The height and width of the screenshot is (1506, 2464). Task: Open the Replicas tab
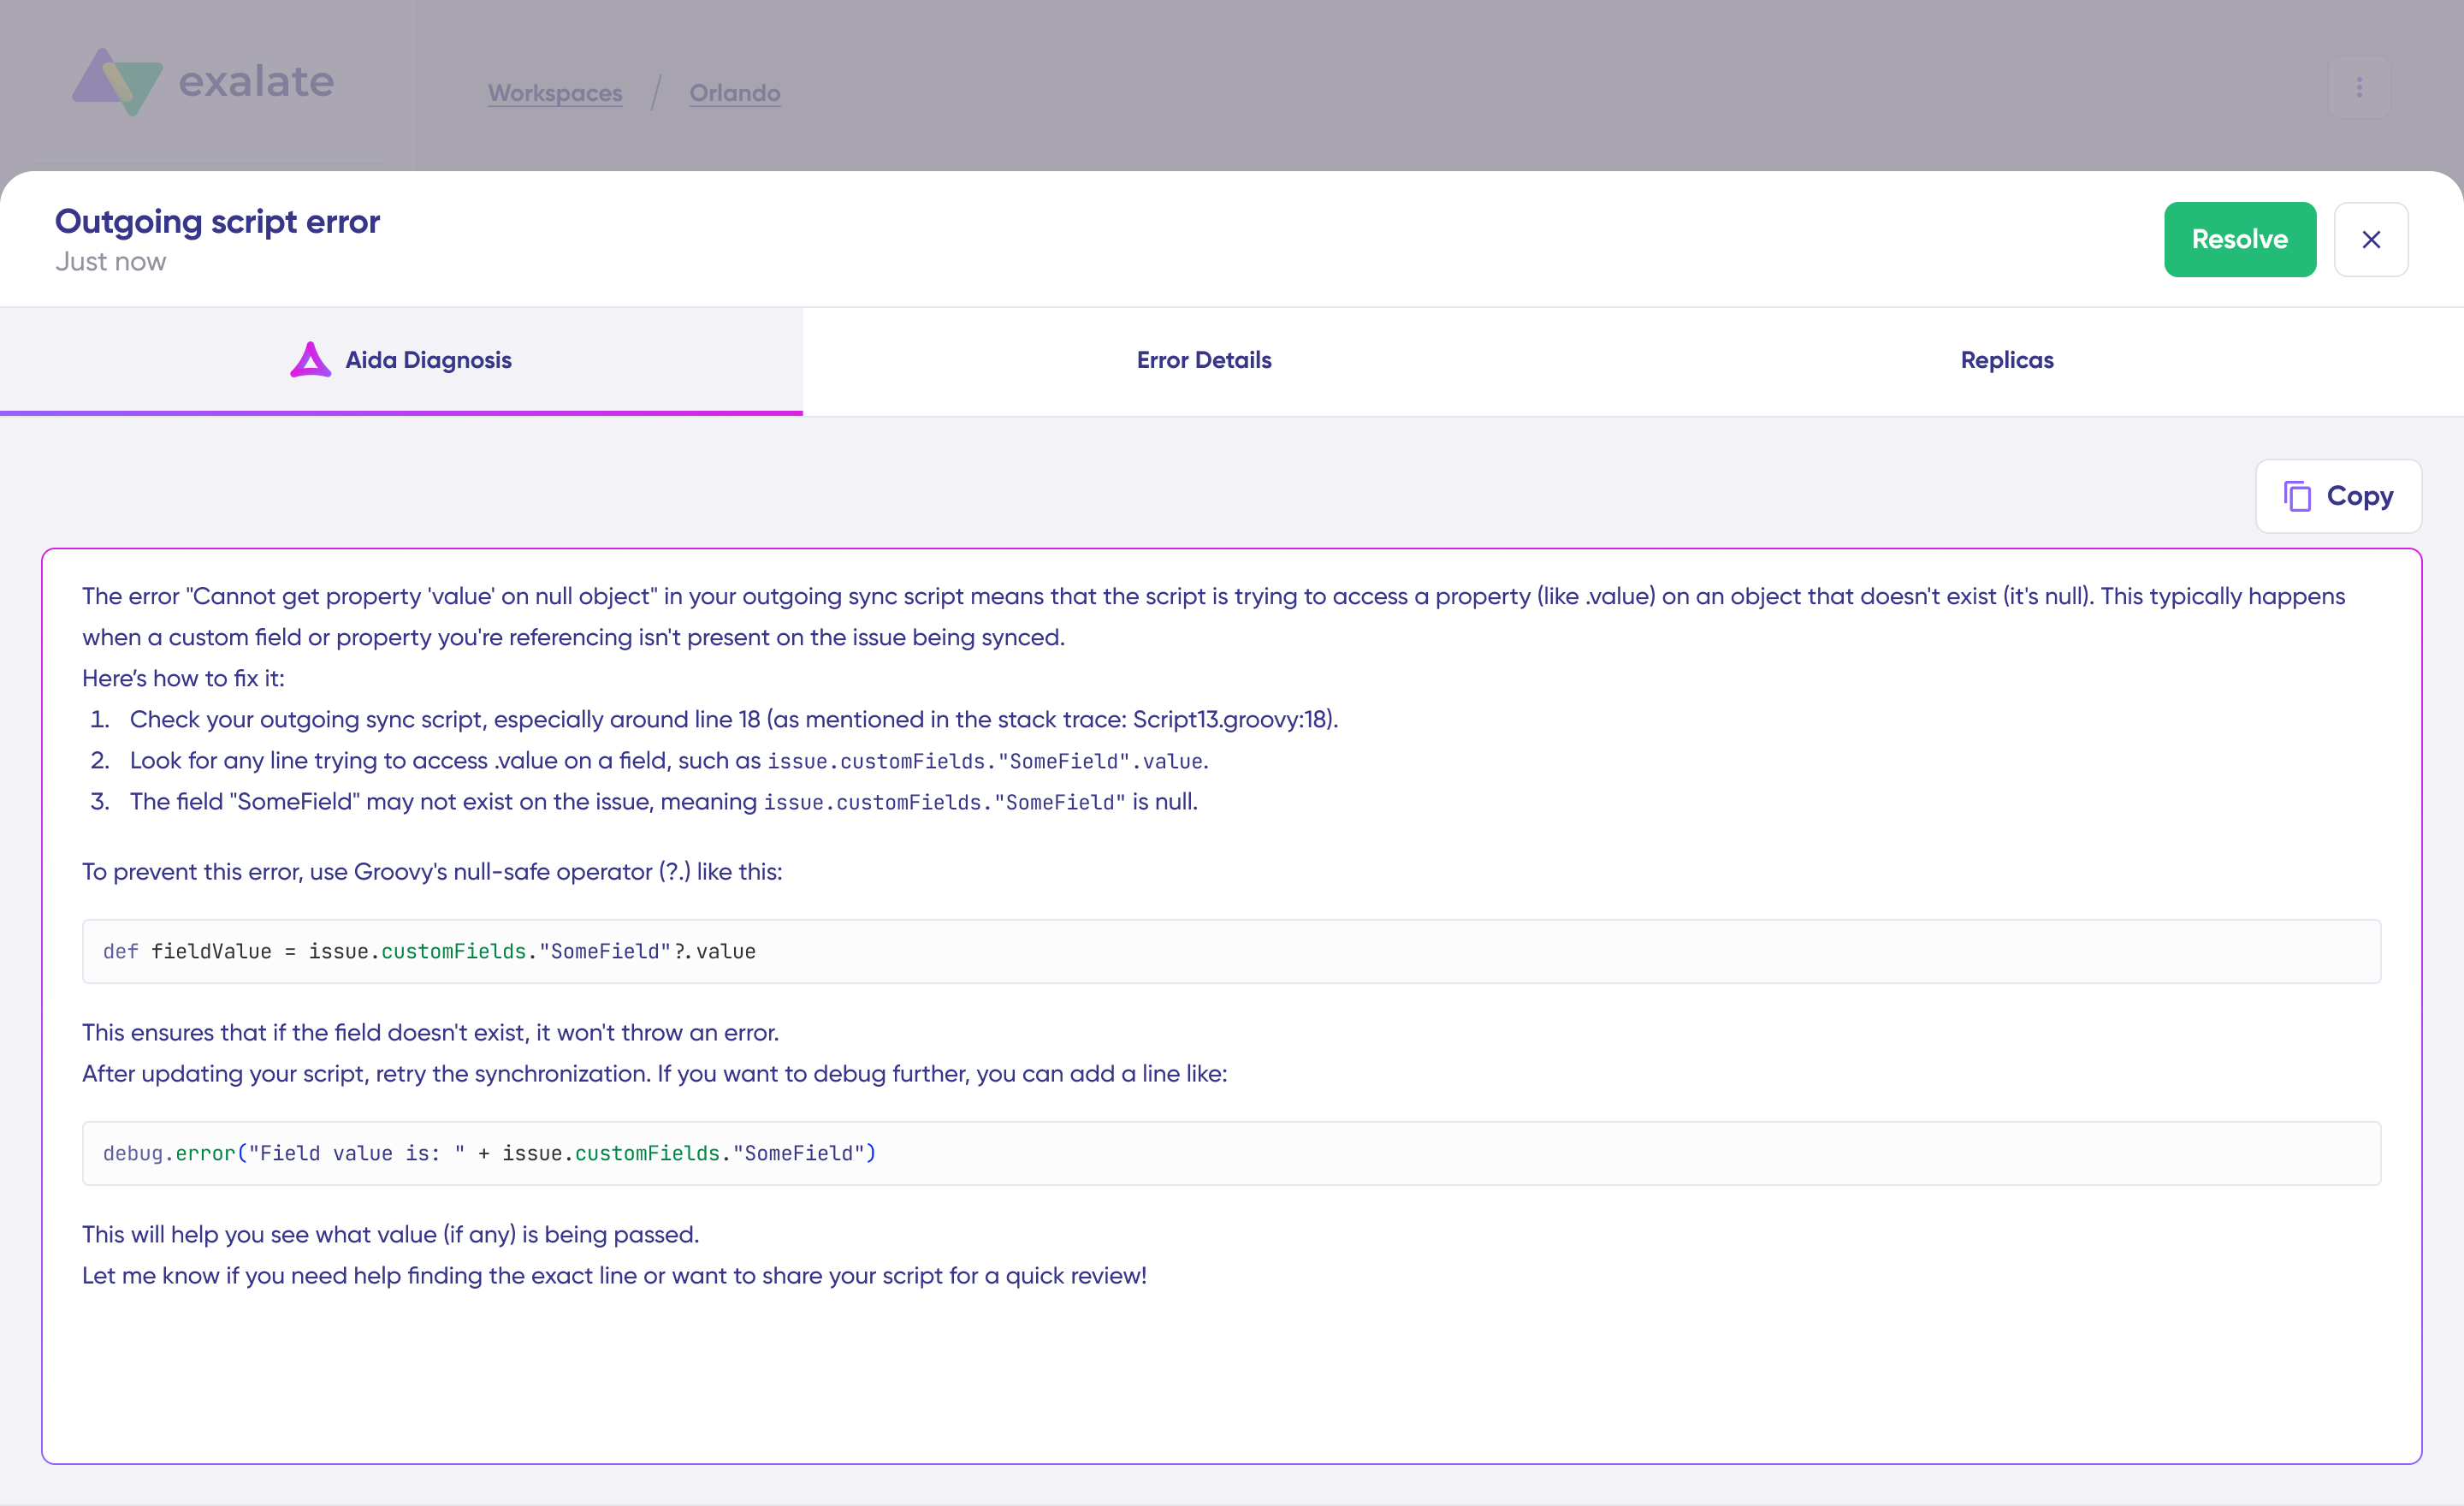coord(2006,360)
